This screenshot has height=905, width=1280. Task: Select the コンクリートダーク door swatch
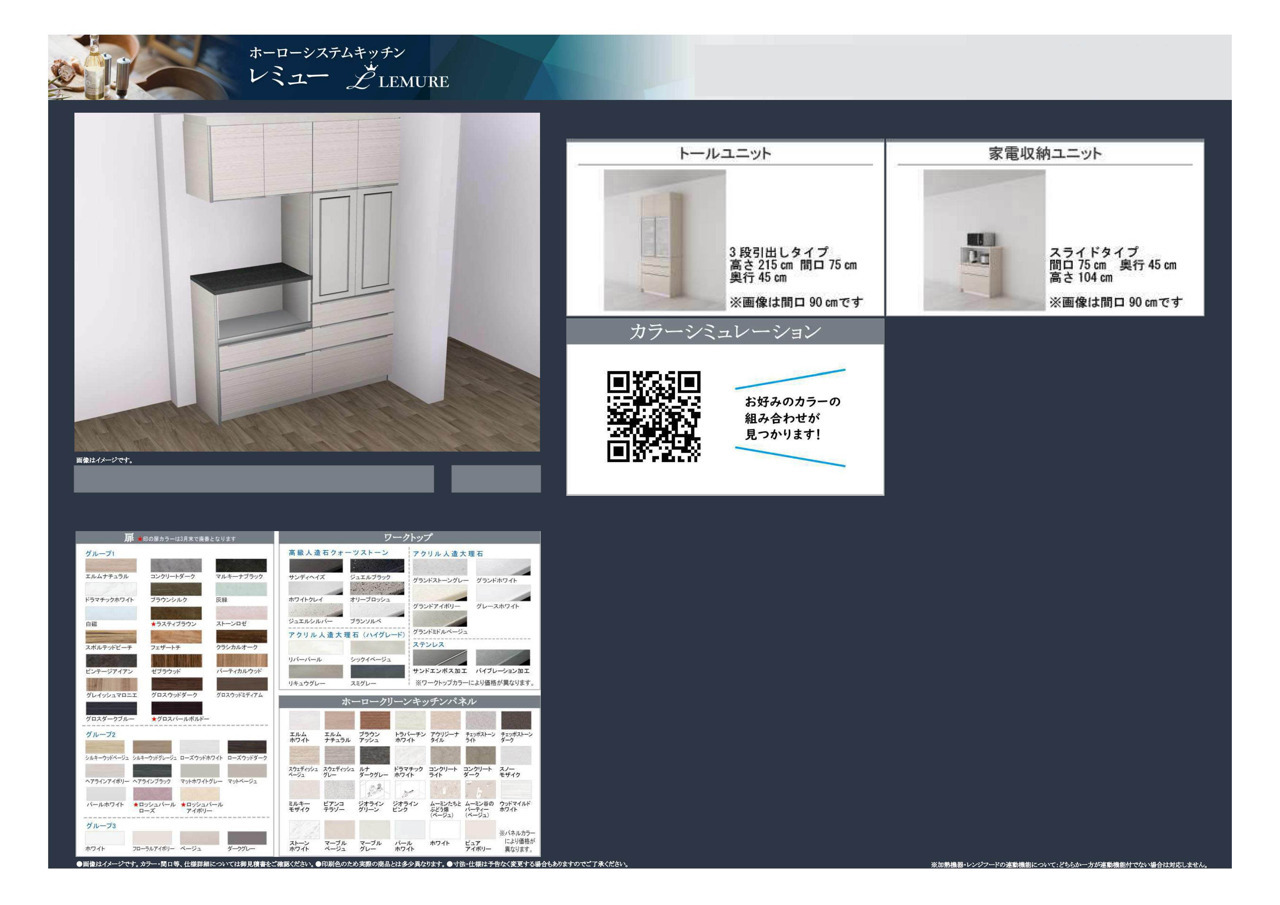[x=176, y=565]
